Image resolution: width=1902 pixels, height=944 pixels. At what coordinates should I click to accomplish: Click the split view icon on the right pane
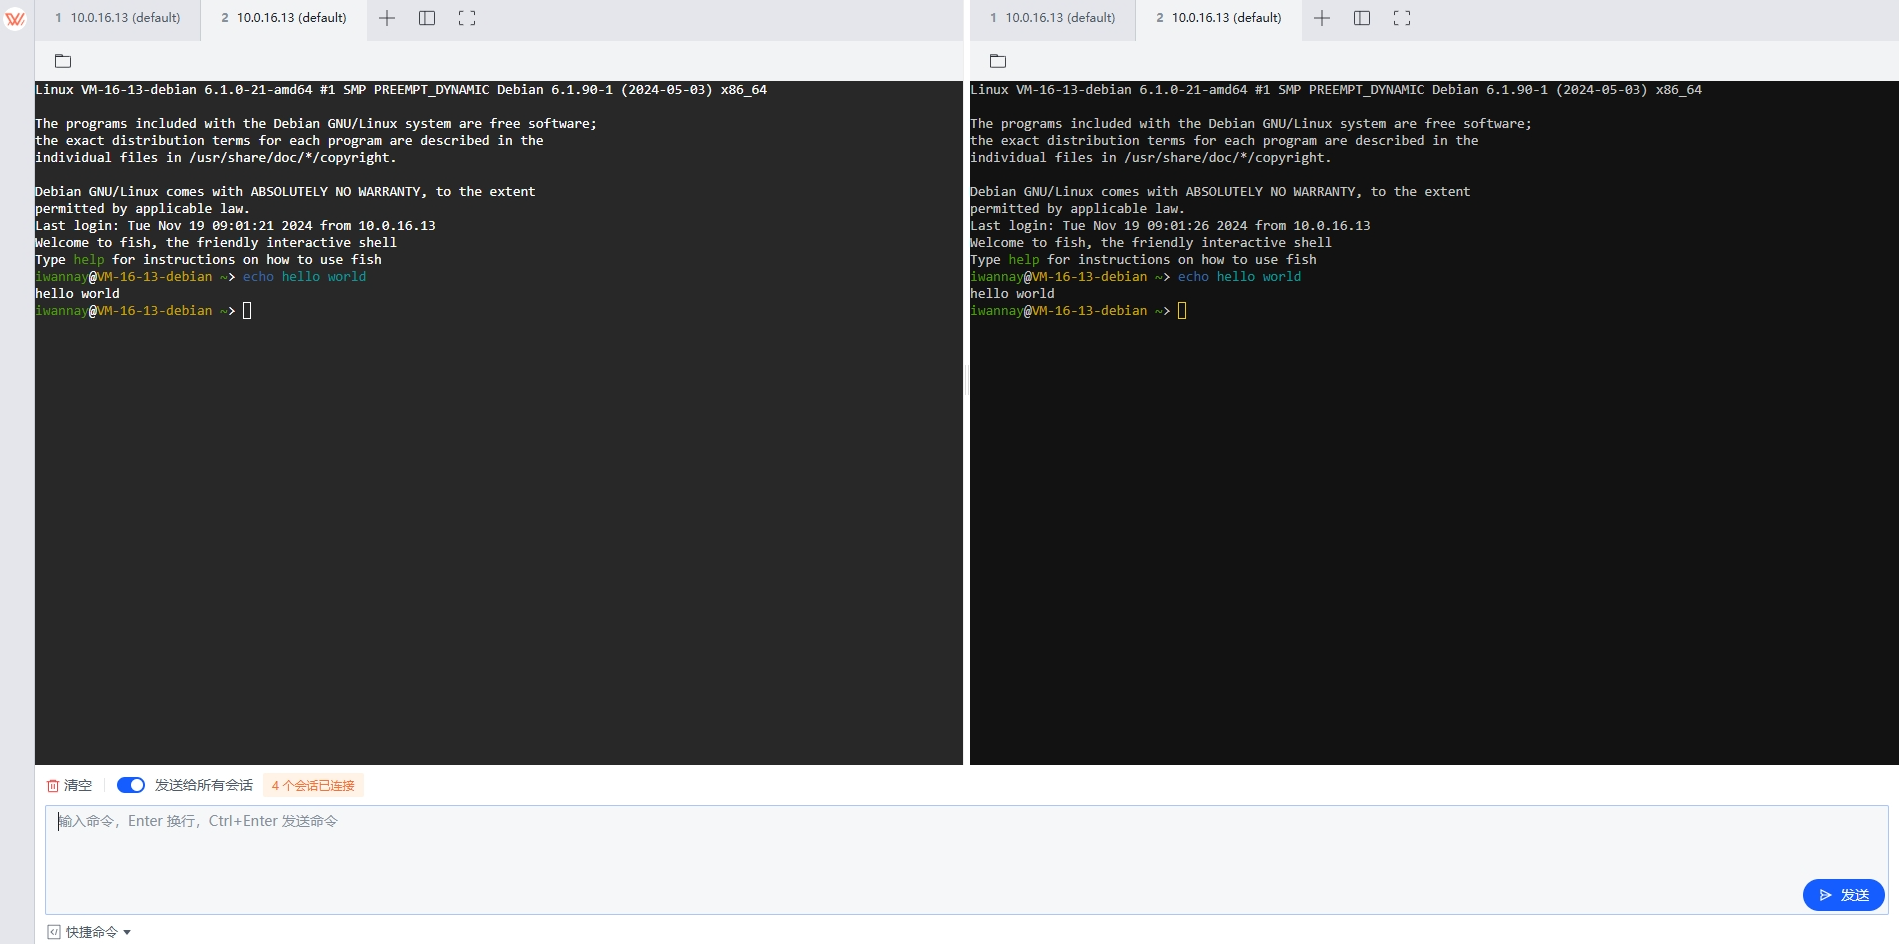(1362, 17)
